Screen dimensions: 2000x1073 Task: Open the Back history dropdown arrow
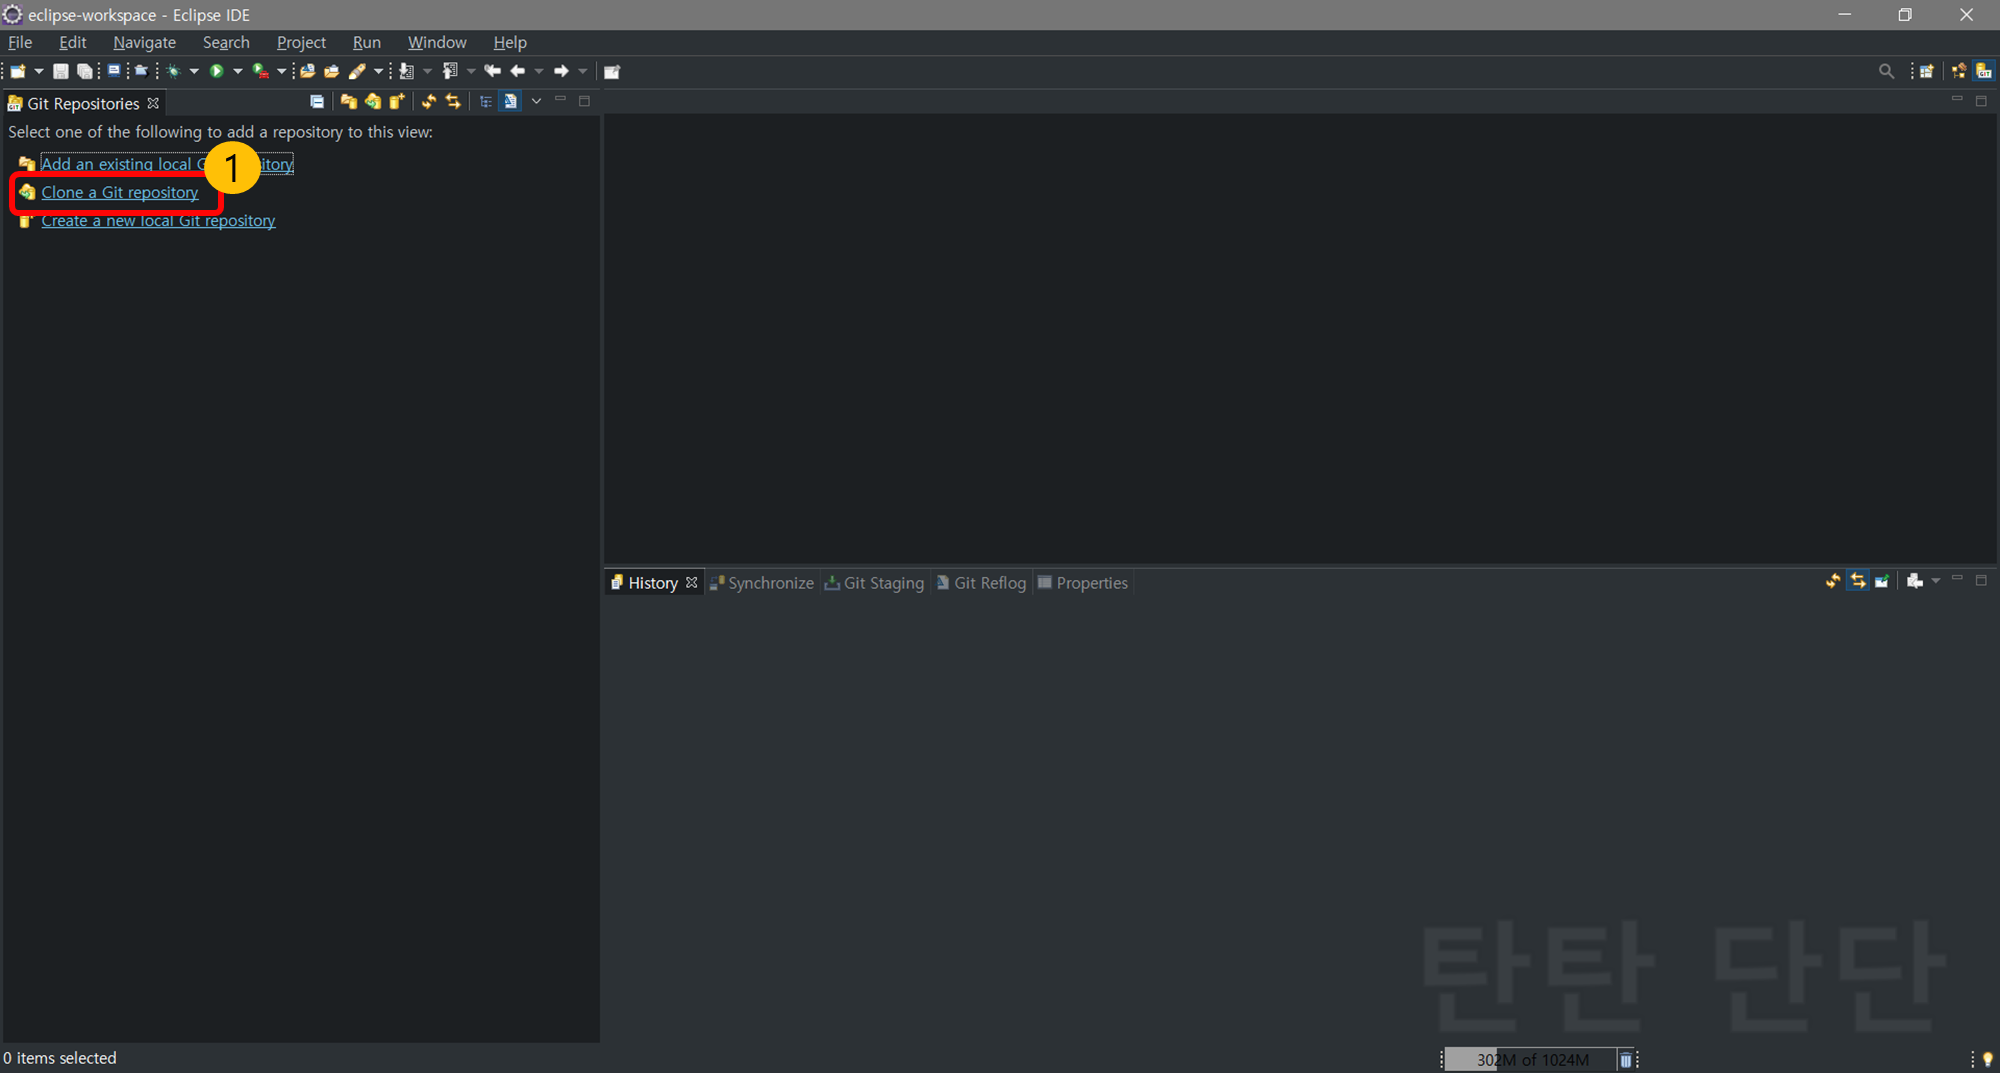coord(539,71)
